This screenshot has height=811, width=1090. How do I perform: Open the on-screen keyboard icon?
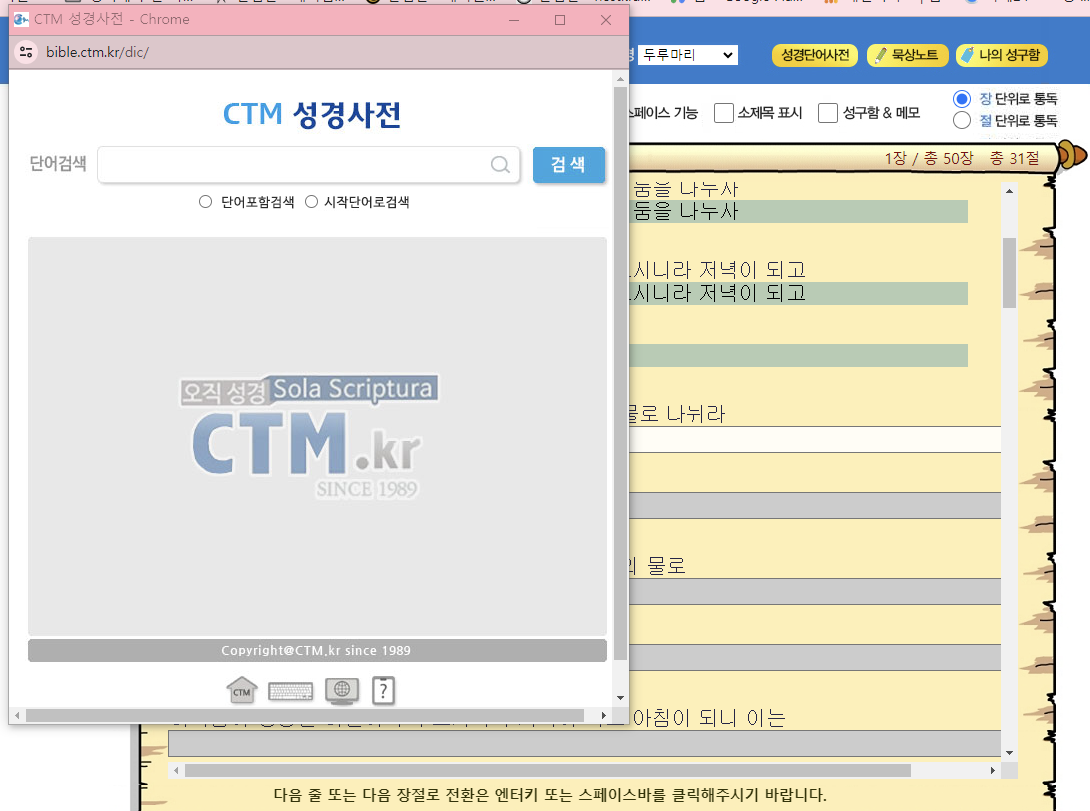(x=291, y=691)
